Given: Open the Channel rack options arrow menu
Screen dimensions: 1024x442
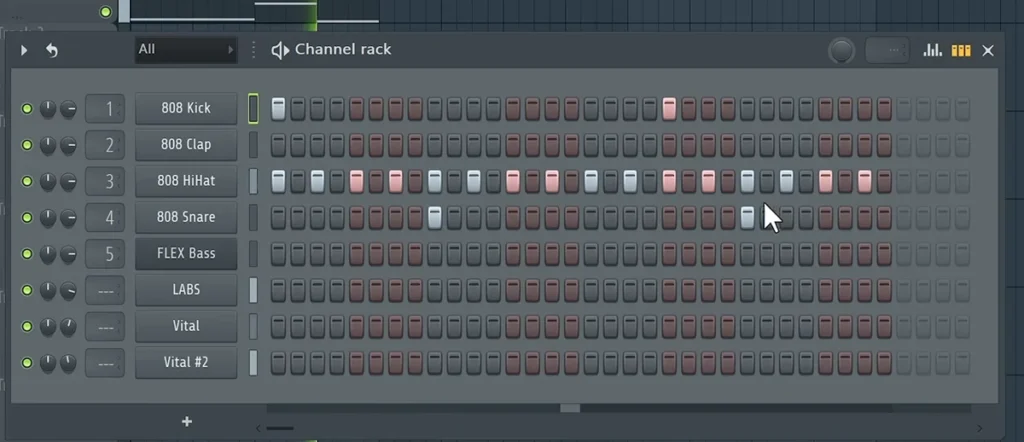Looking at the screenshot, I should [24, 50].
